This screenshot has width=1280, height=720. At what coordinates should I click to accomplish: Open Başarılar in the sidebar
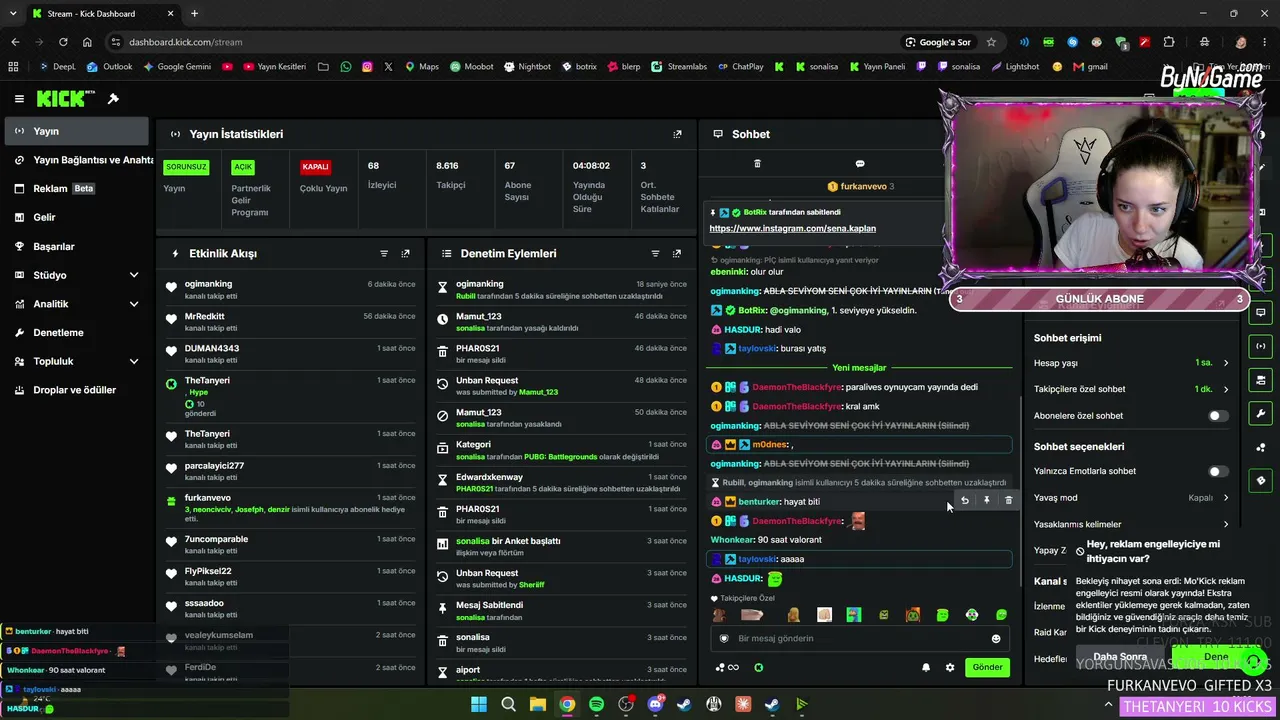coord(75,246)
